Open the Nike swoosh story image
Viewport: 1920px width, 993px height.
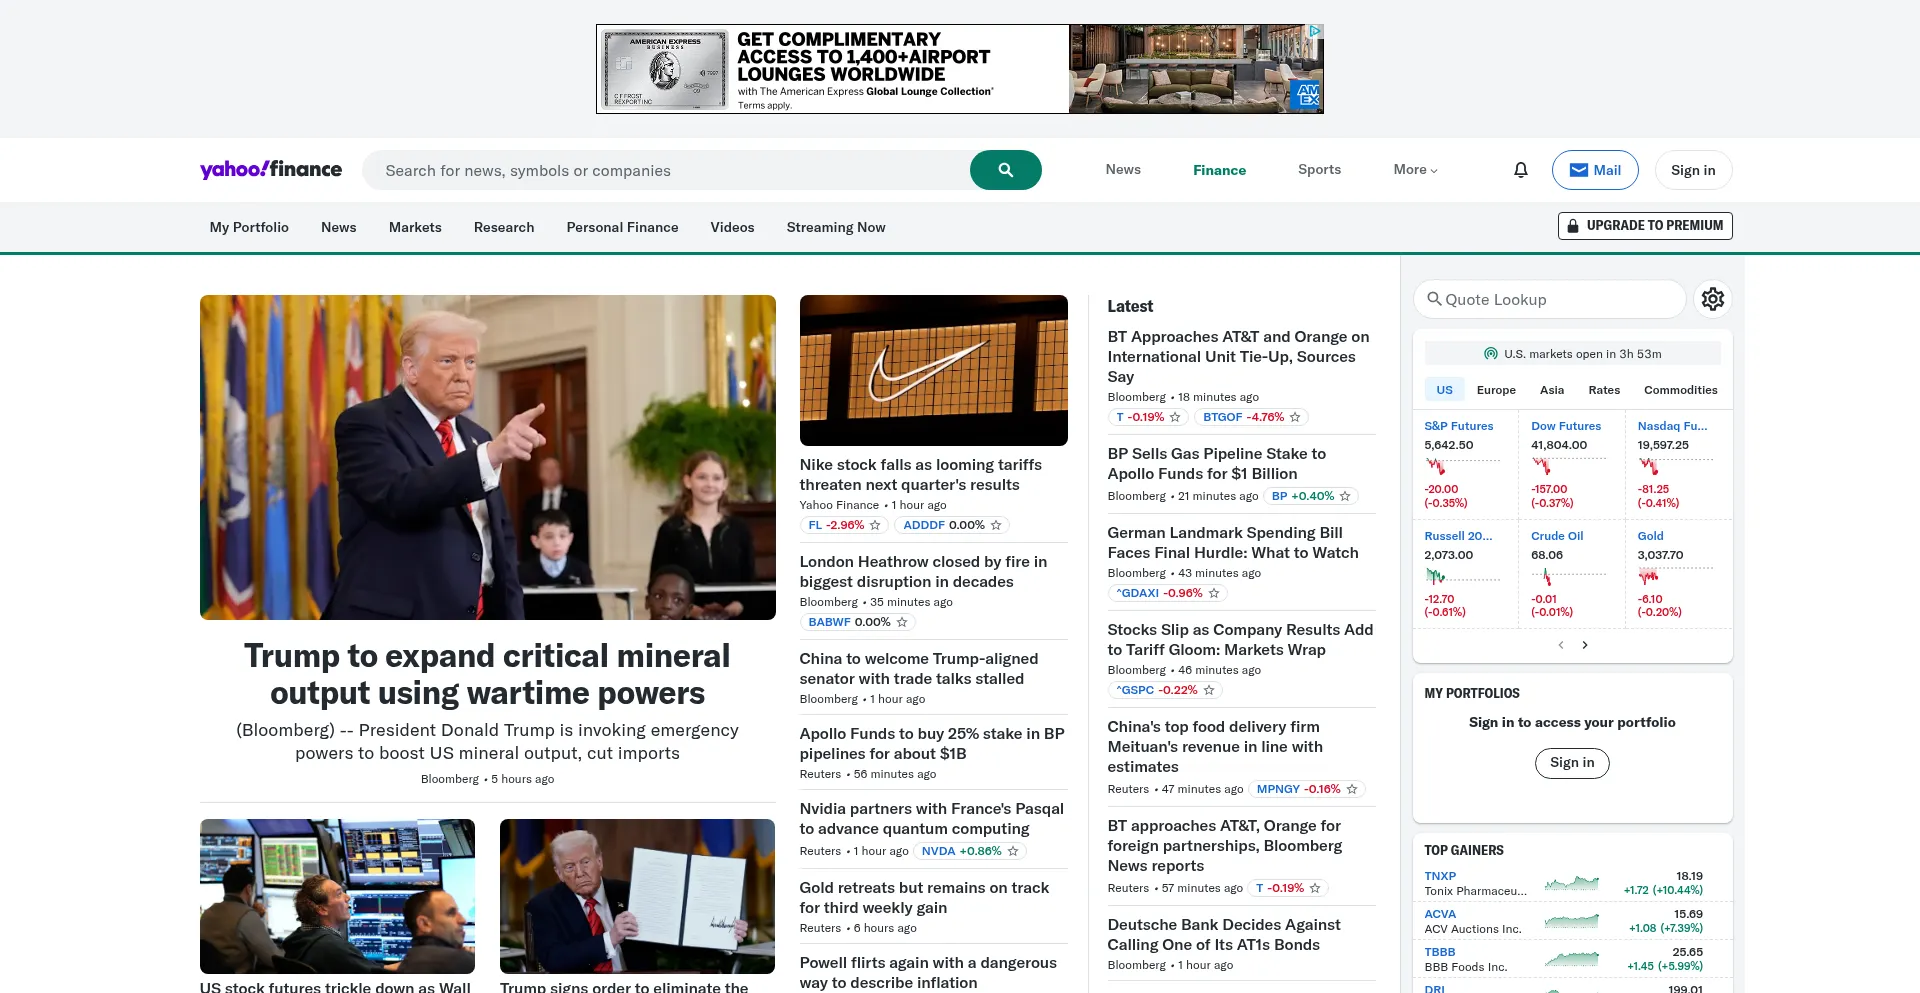click(934, 370)
